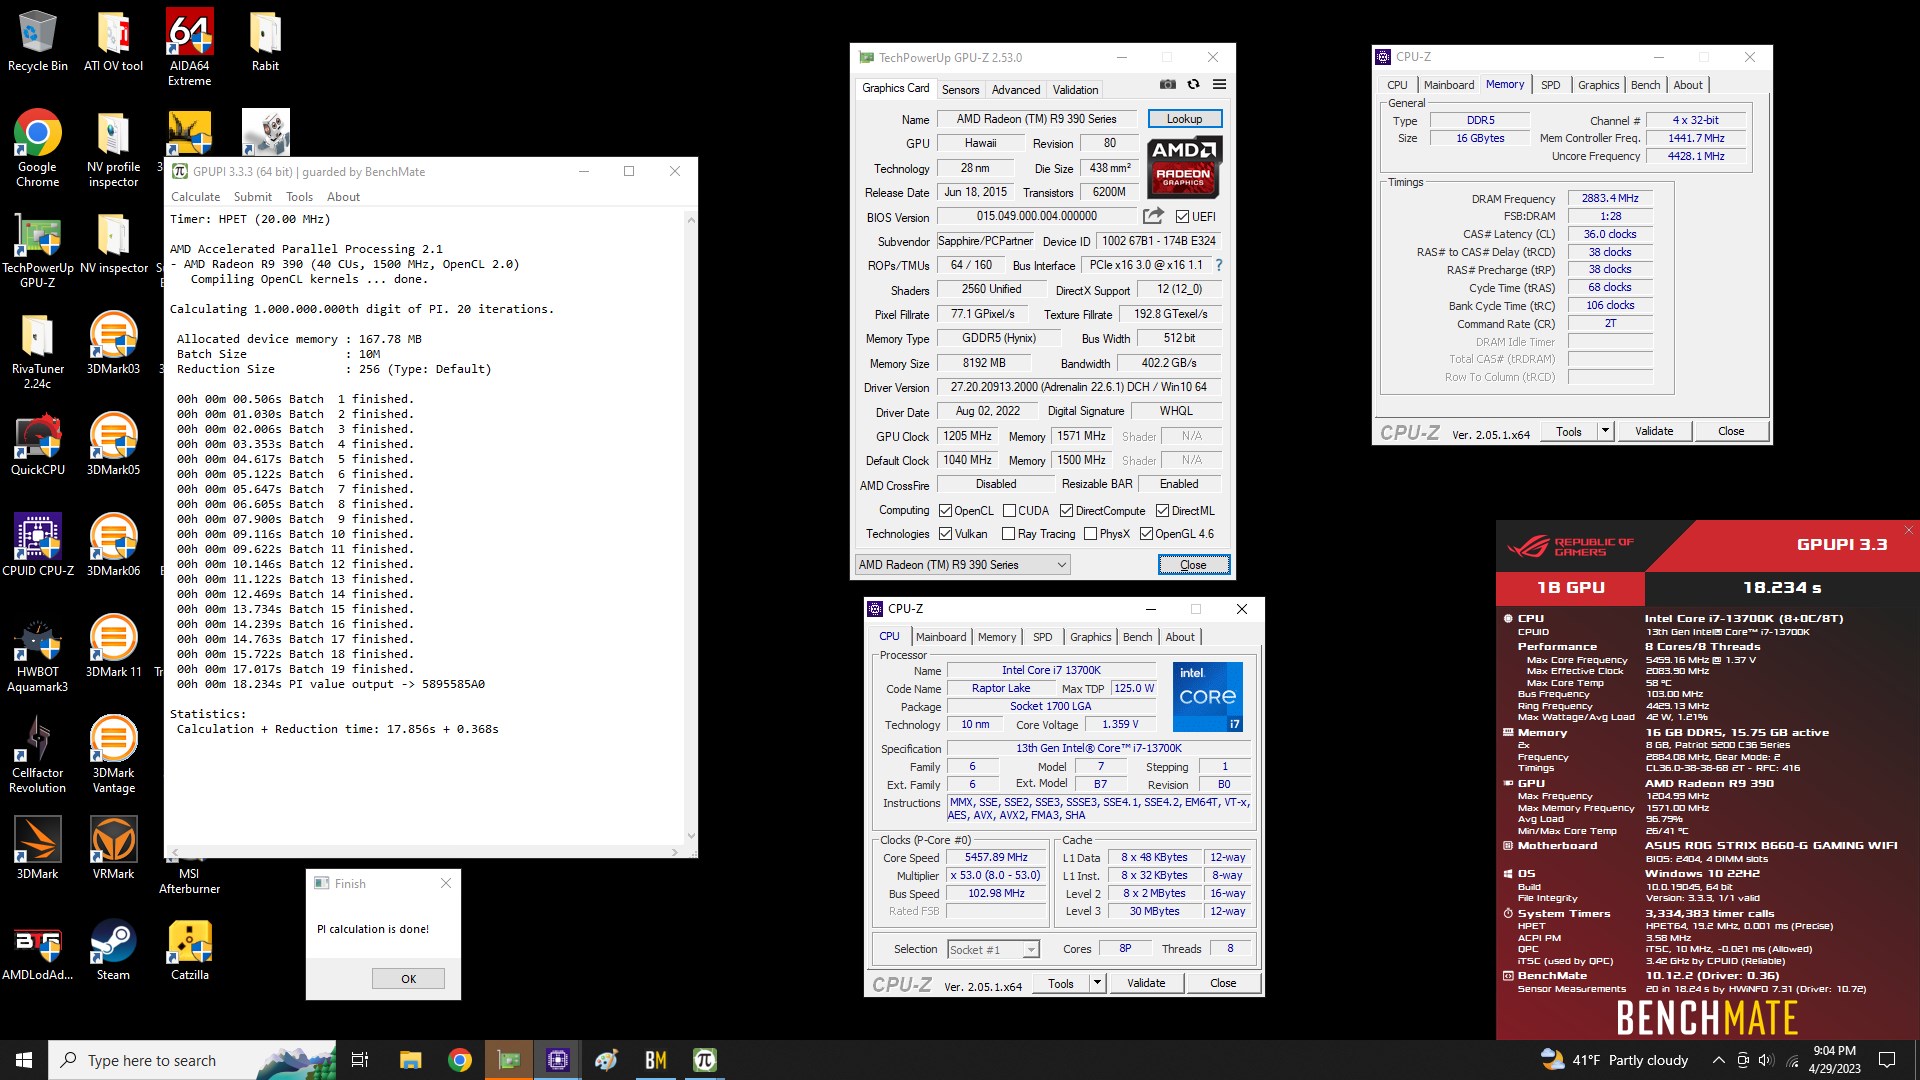Click Close button in GPU-Z
The width and height of the screenshot is (1920, 1080).
pos(1193,565)
